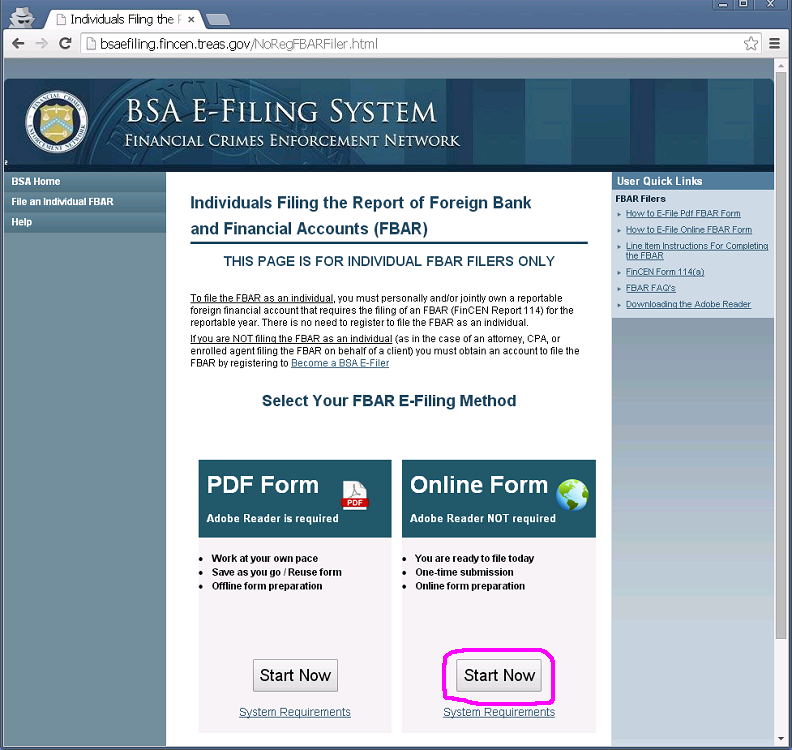Start Now under Online Form
Screen dimensions: 792x750
tap(499, 675)
